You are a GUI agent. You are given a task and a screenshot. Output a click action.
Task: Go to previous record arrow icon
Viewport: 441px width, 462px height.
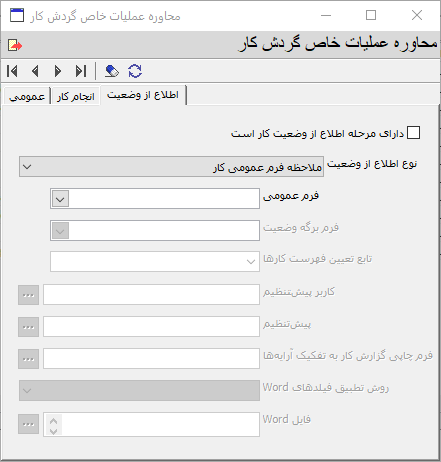[35, 71]
